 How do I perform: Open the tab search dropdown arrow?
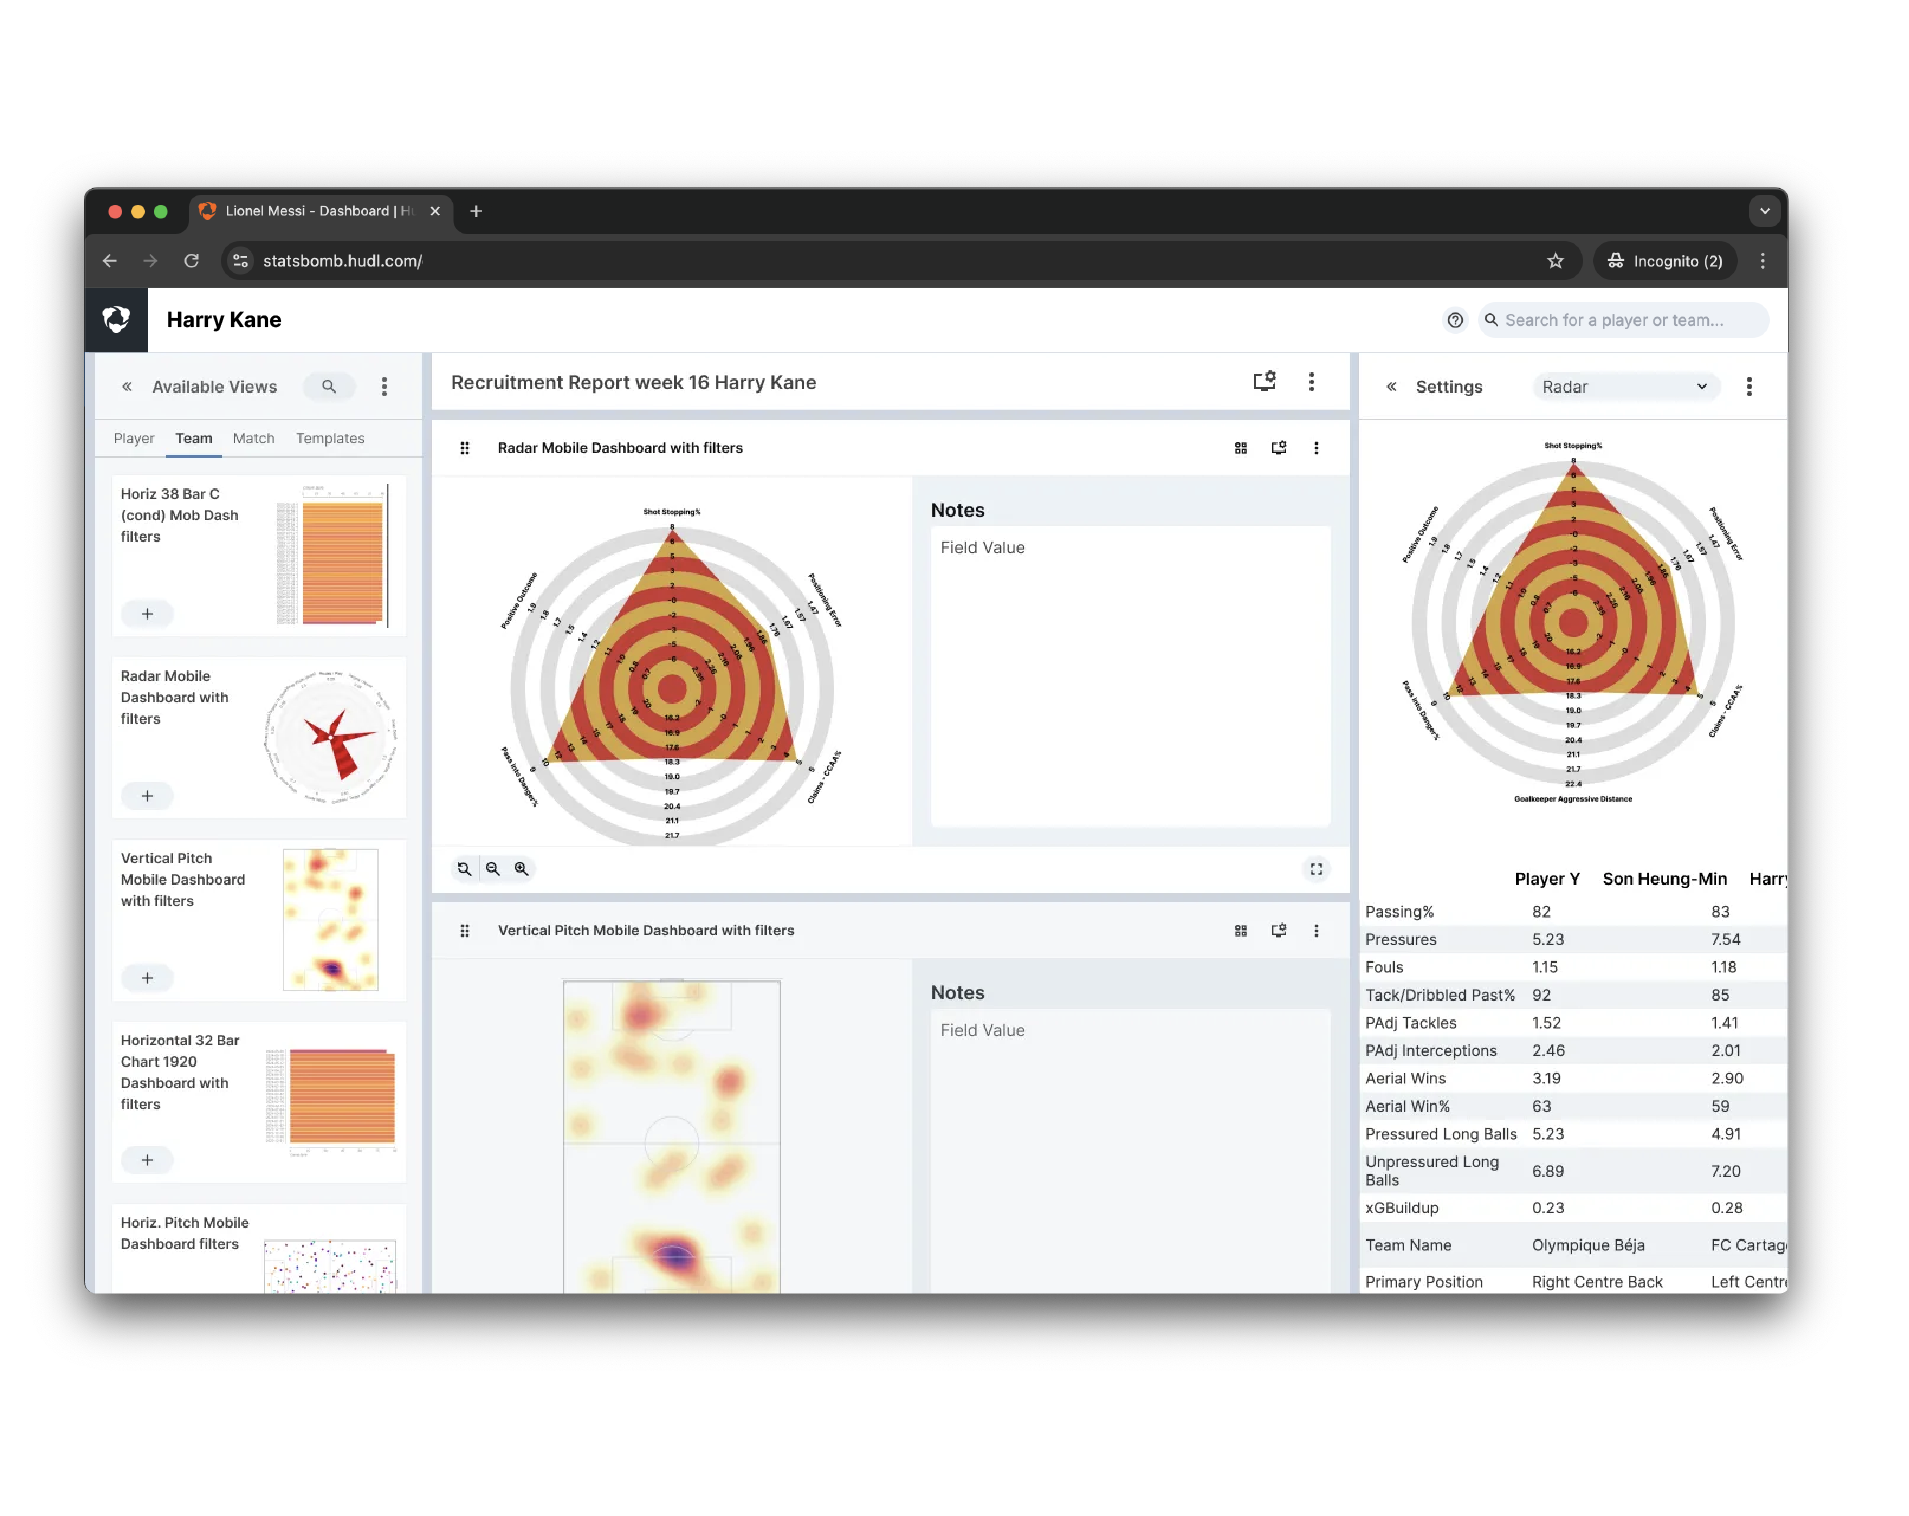(x=1764, y=211)
